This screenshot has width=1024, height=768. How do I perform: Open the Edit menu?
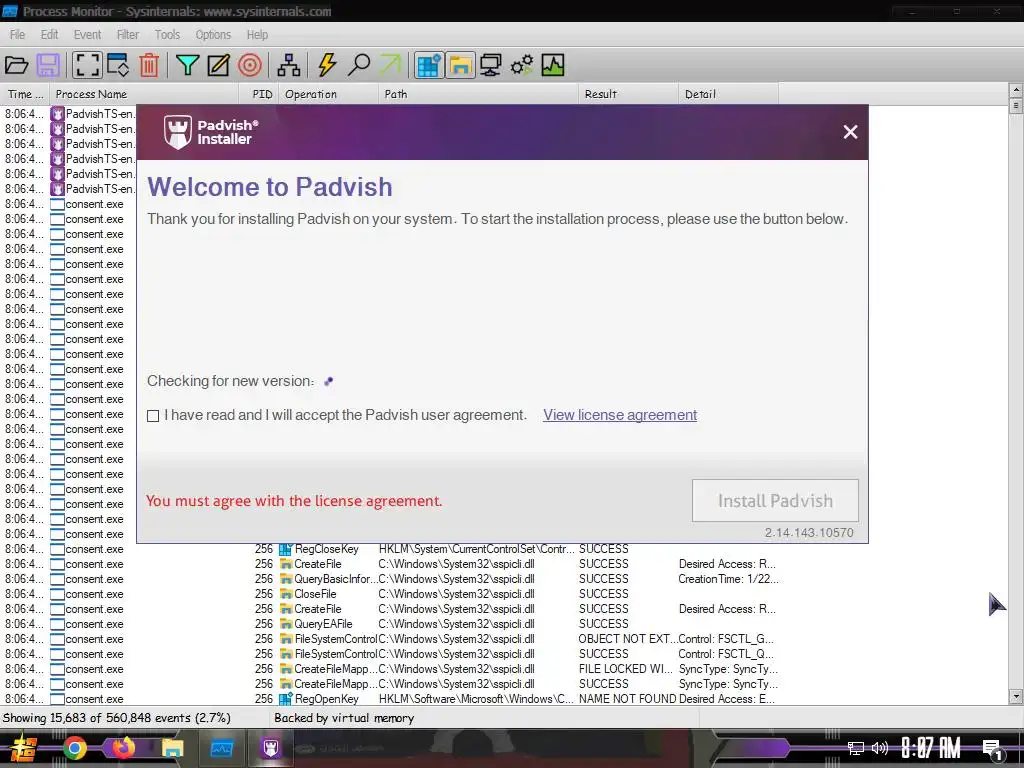coord(50,35)
